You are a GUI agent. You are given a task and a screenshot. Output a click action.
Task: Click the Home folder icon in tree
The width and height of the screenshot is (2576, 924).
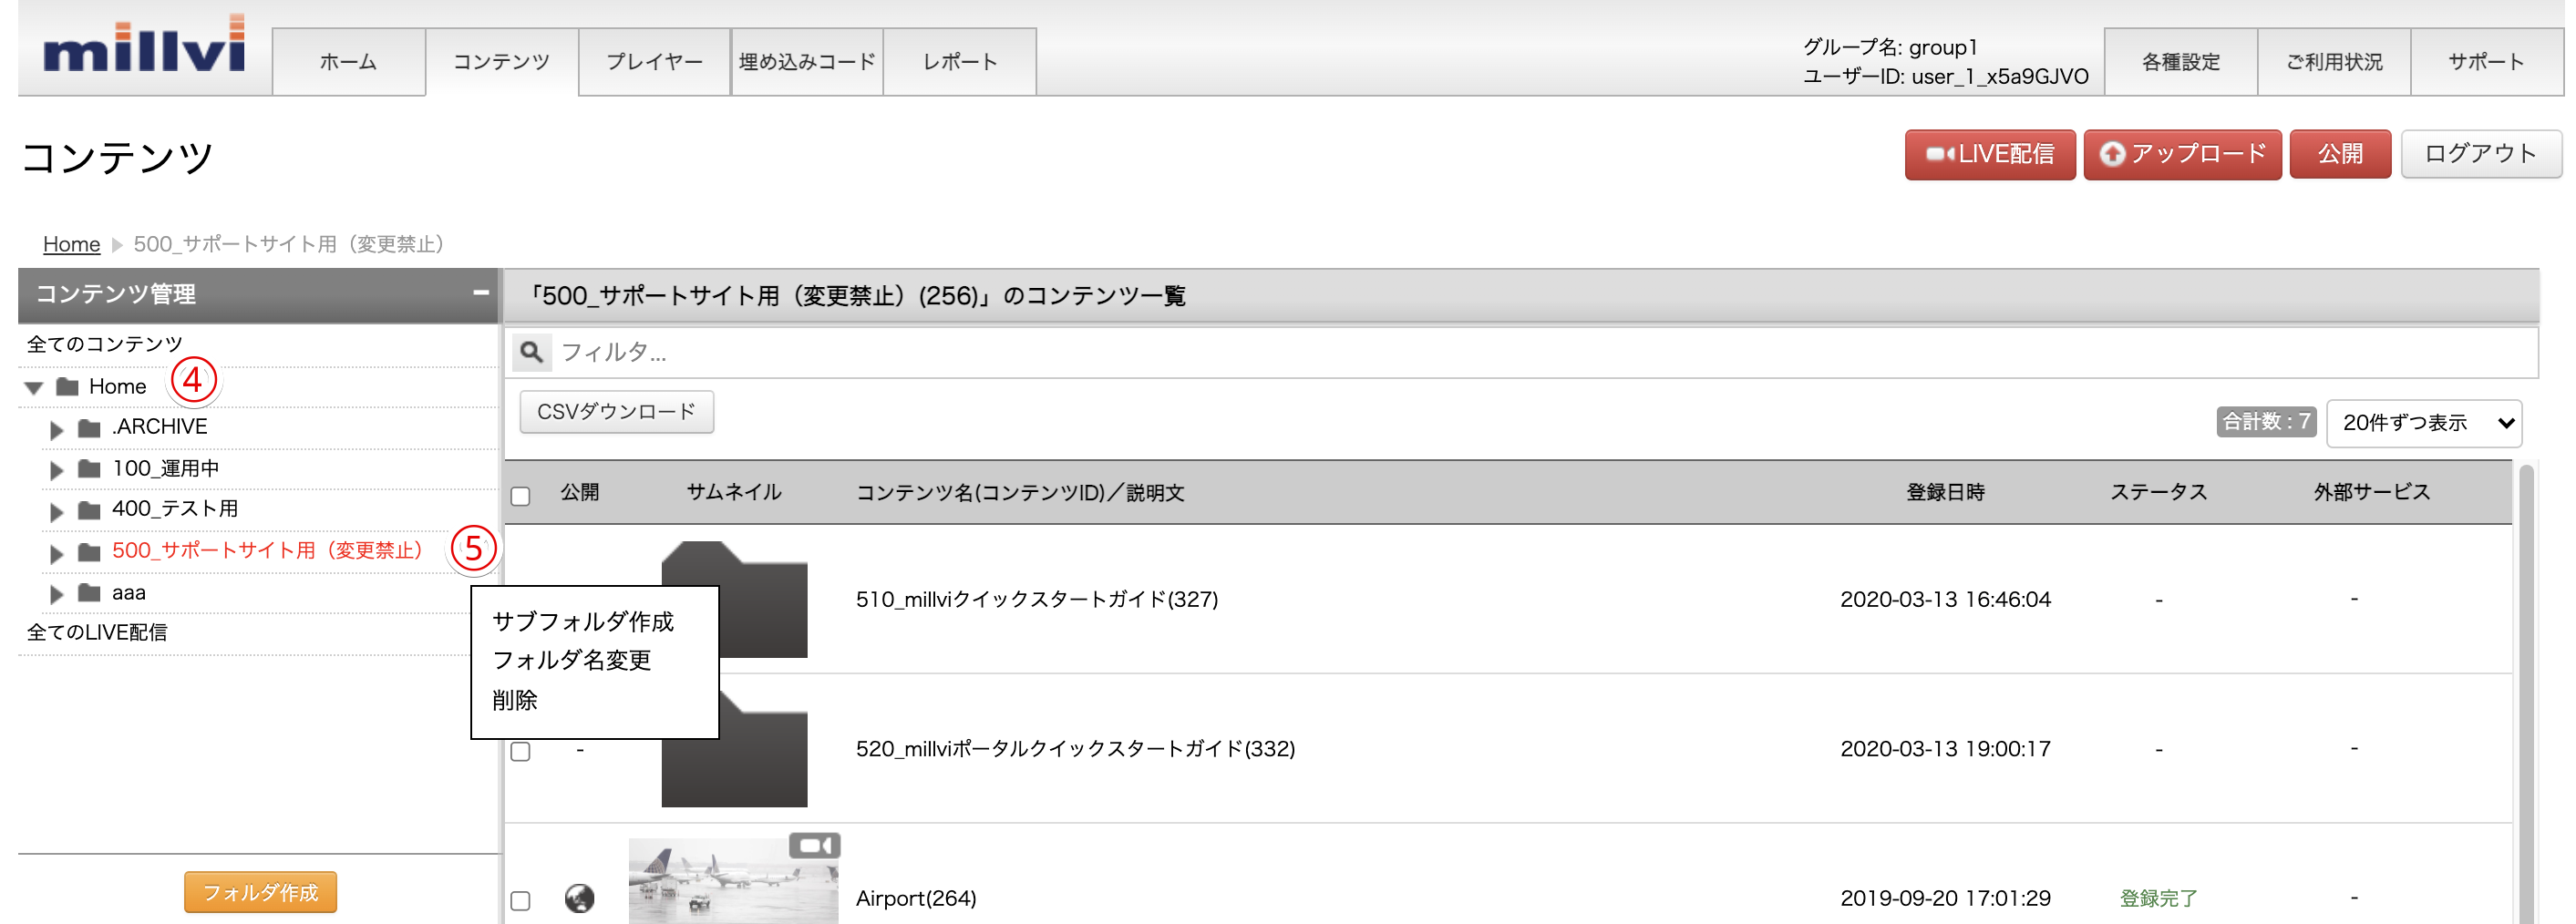click(68, 386)
